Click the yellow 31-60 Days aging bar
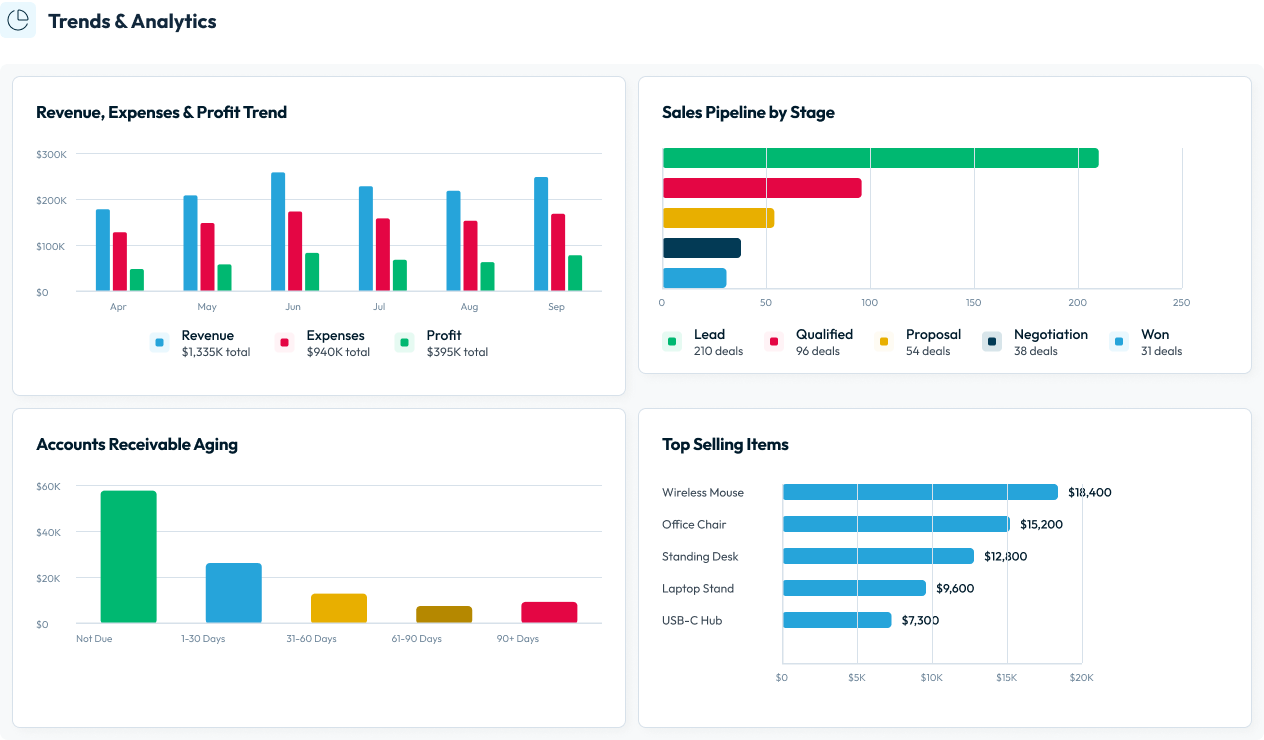Viewport: 1264px width, 740px height. [x=339, y=609]
